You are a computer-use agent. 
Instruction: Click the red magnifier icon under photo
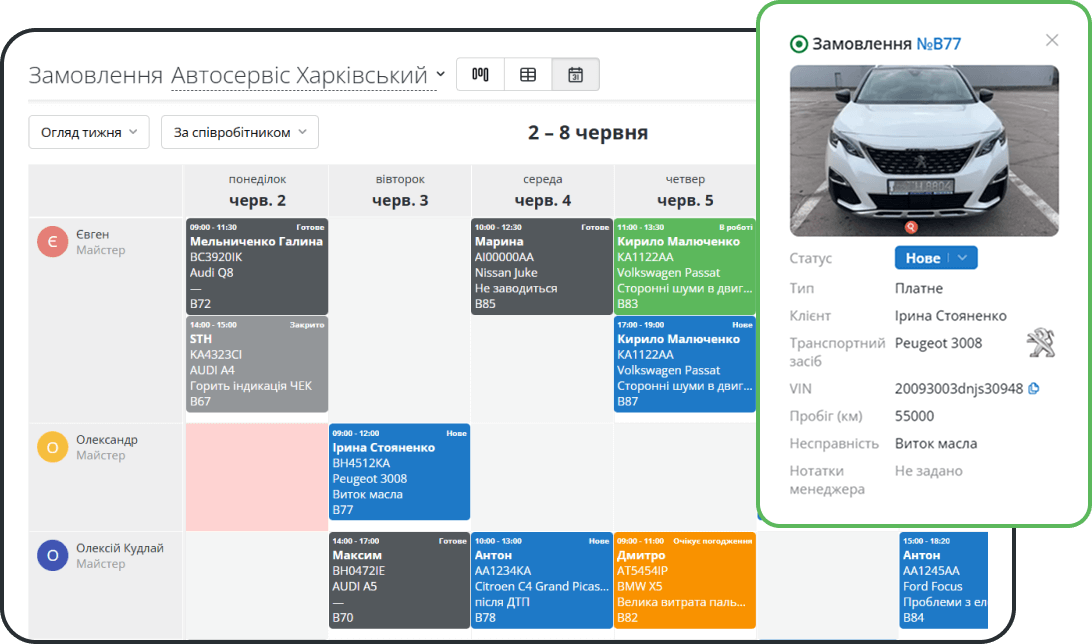911,227
